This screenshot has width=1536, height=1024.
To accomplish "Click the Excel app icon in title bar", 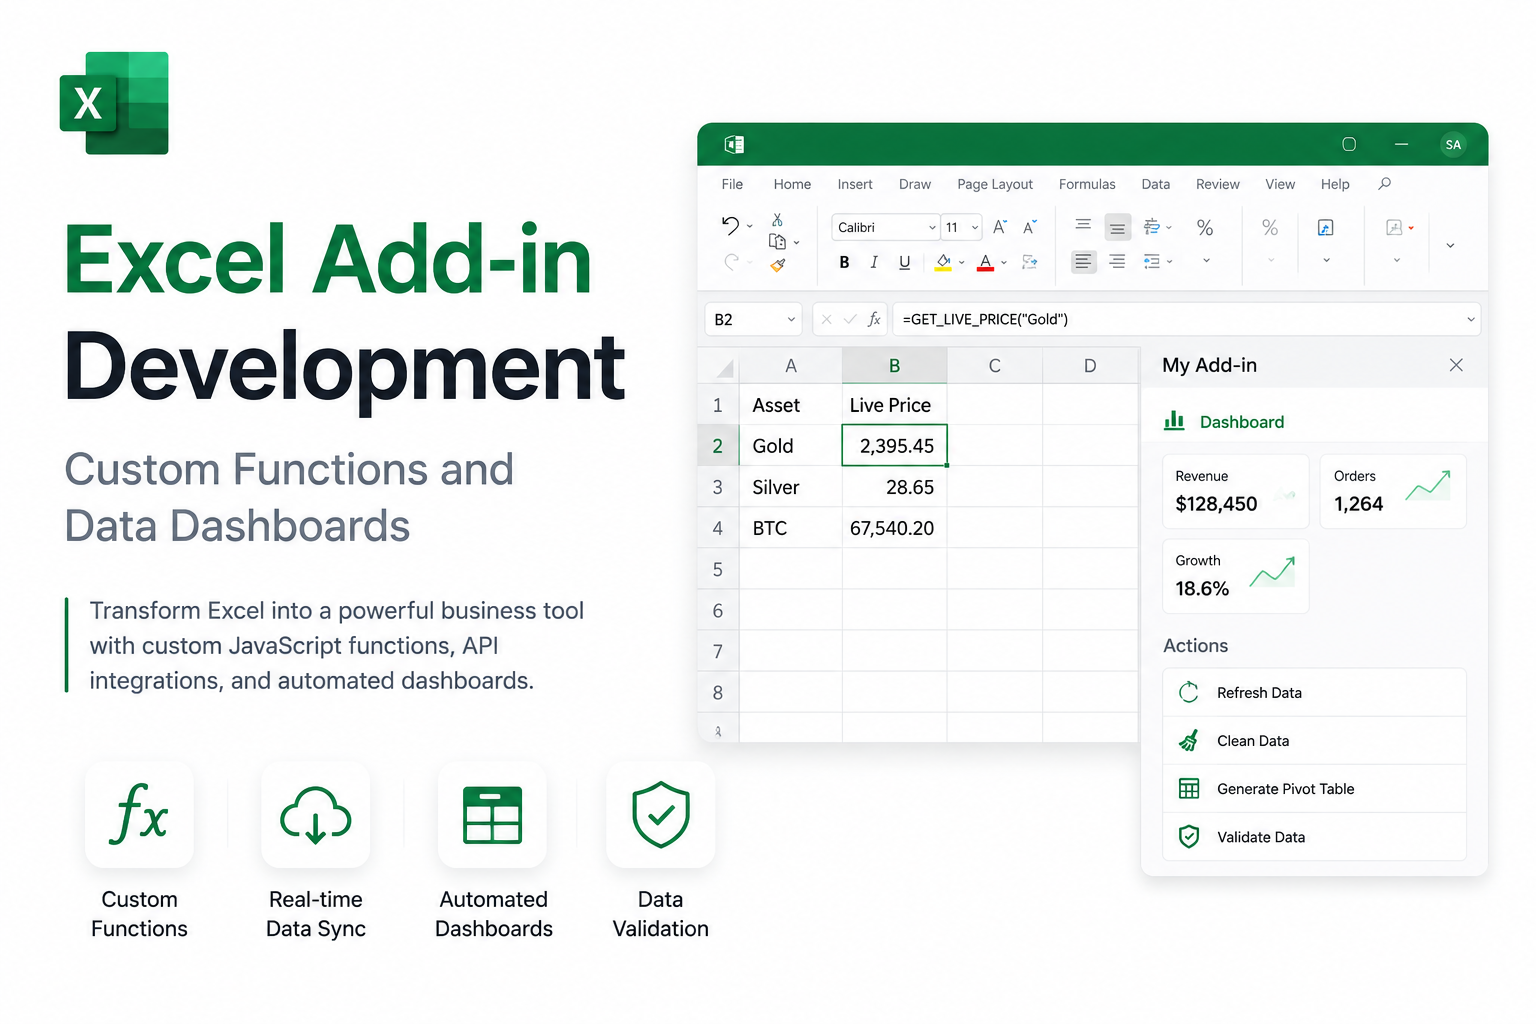I will (734, 145).
